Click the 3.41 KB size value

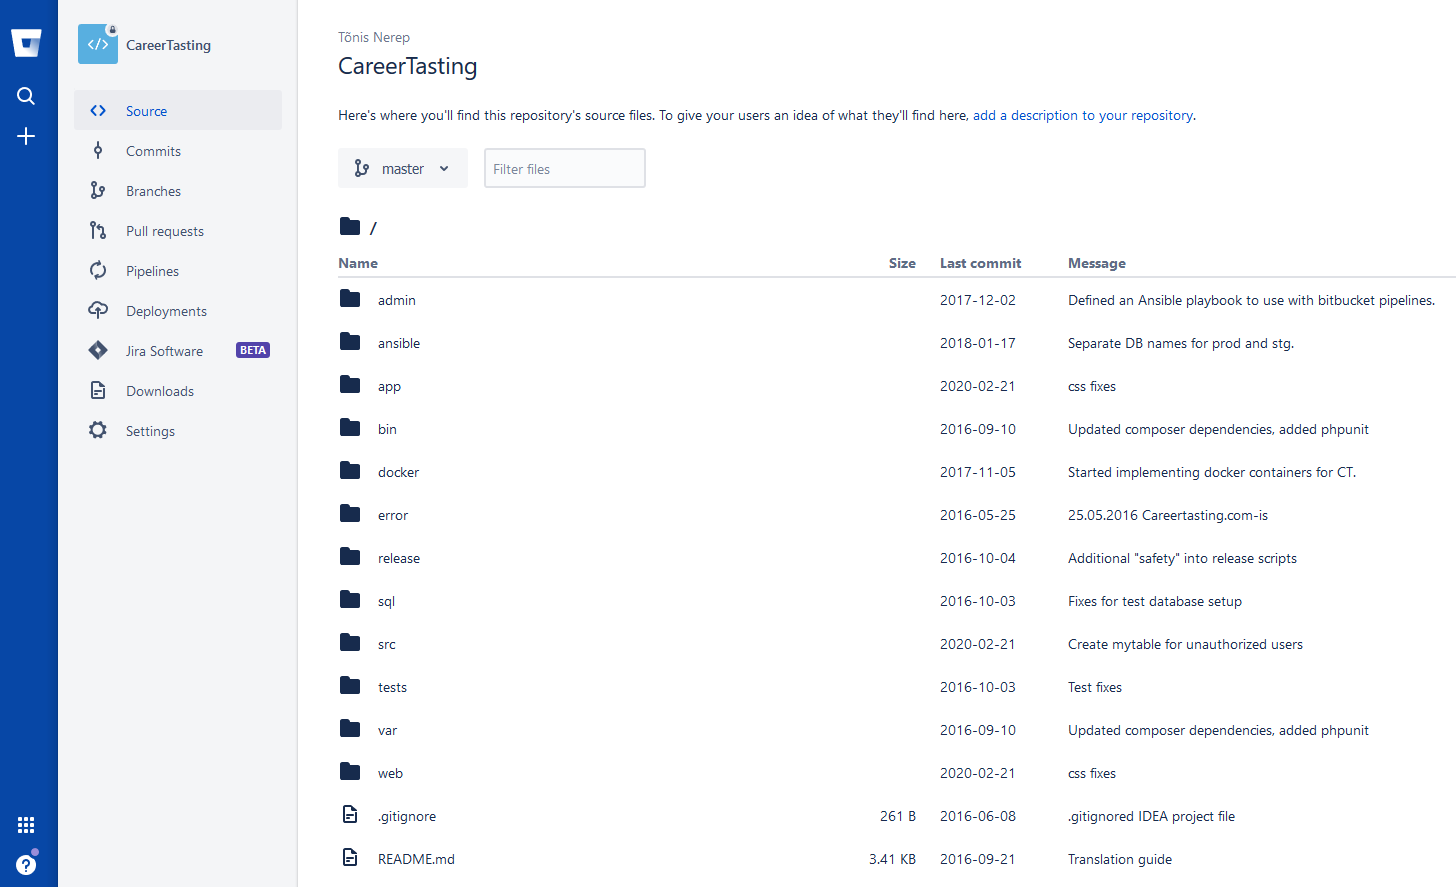click(892, 859)
